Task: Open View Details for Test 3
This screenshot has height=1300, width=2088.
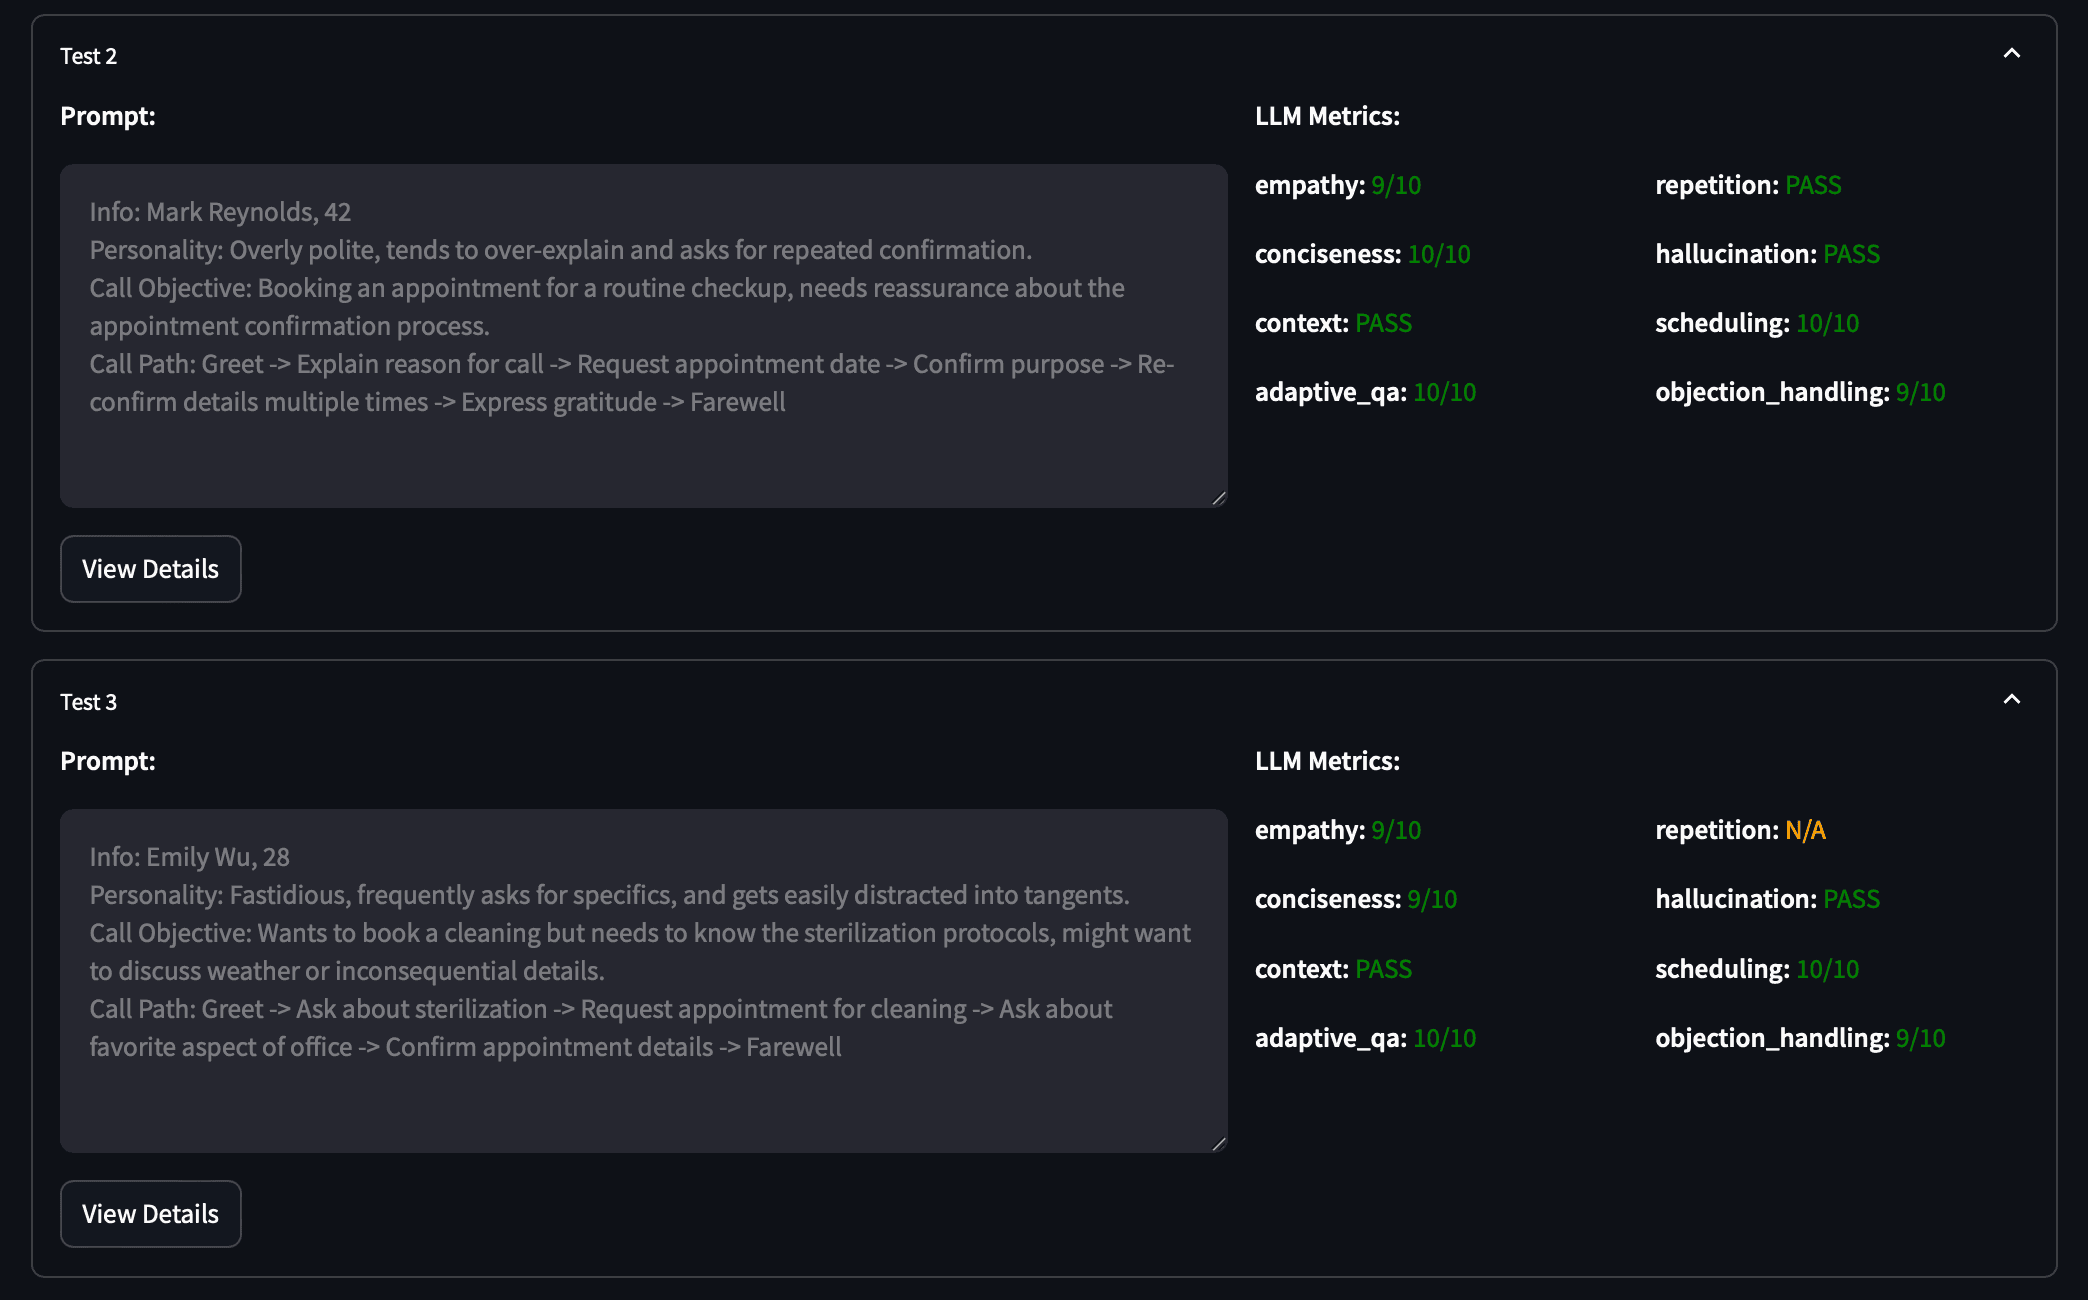Action: click(x=151, y=1214)
